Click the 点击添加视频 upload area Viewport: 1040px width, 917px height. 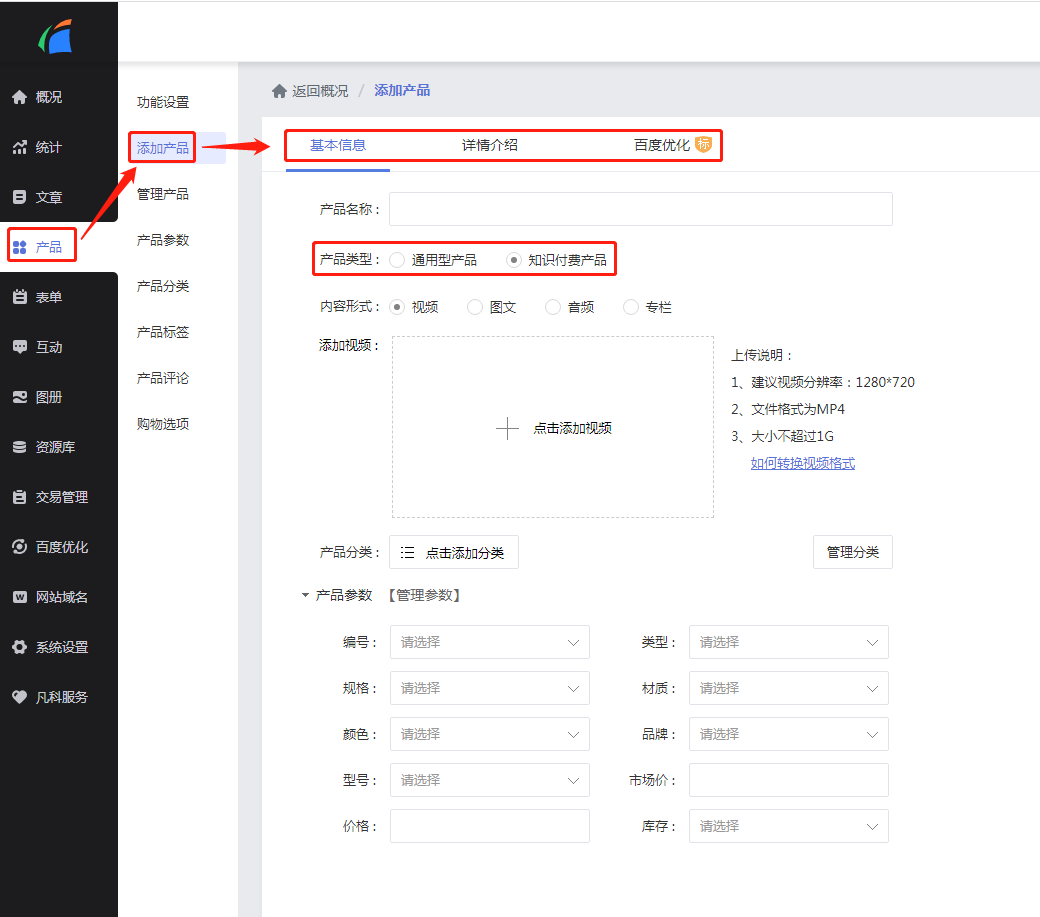[x=553, y=428]
